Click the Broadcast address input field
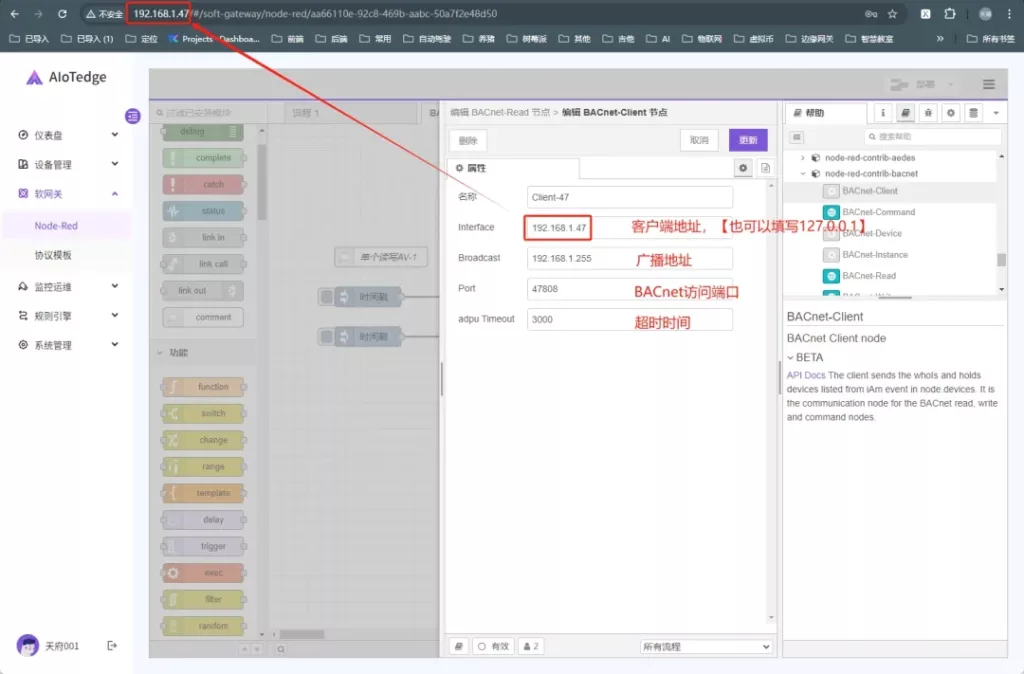Viewport: 1024px width, 674px height. point(629,258)
